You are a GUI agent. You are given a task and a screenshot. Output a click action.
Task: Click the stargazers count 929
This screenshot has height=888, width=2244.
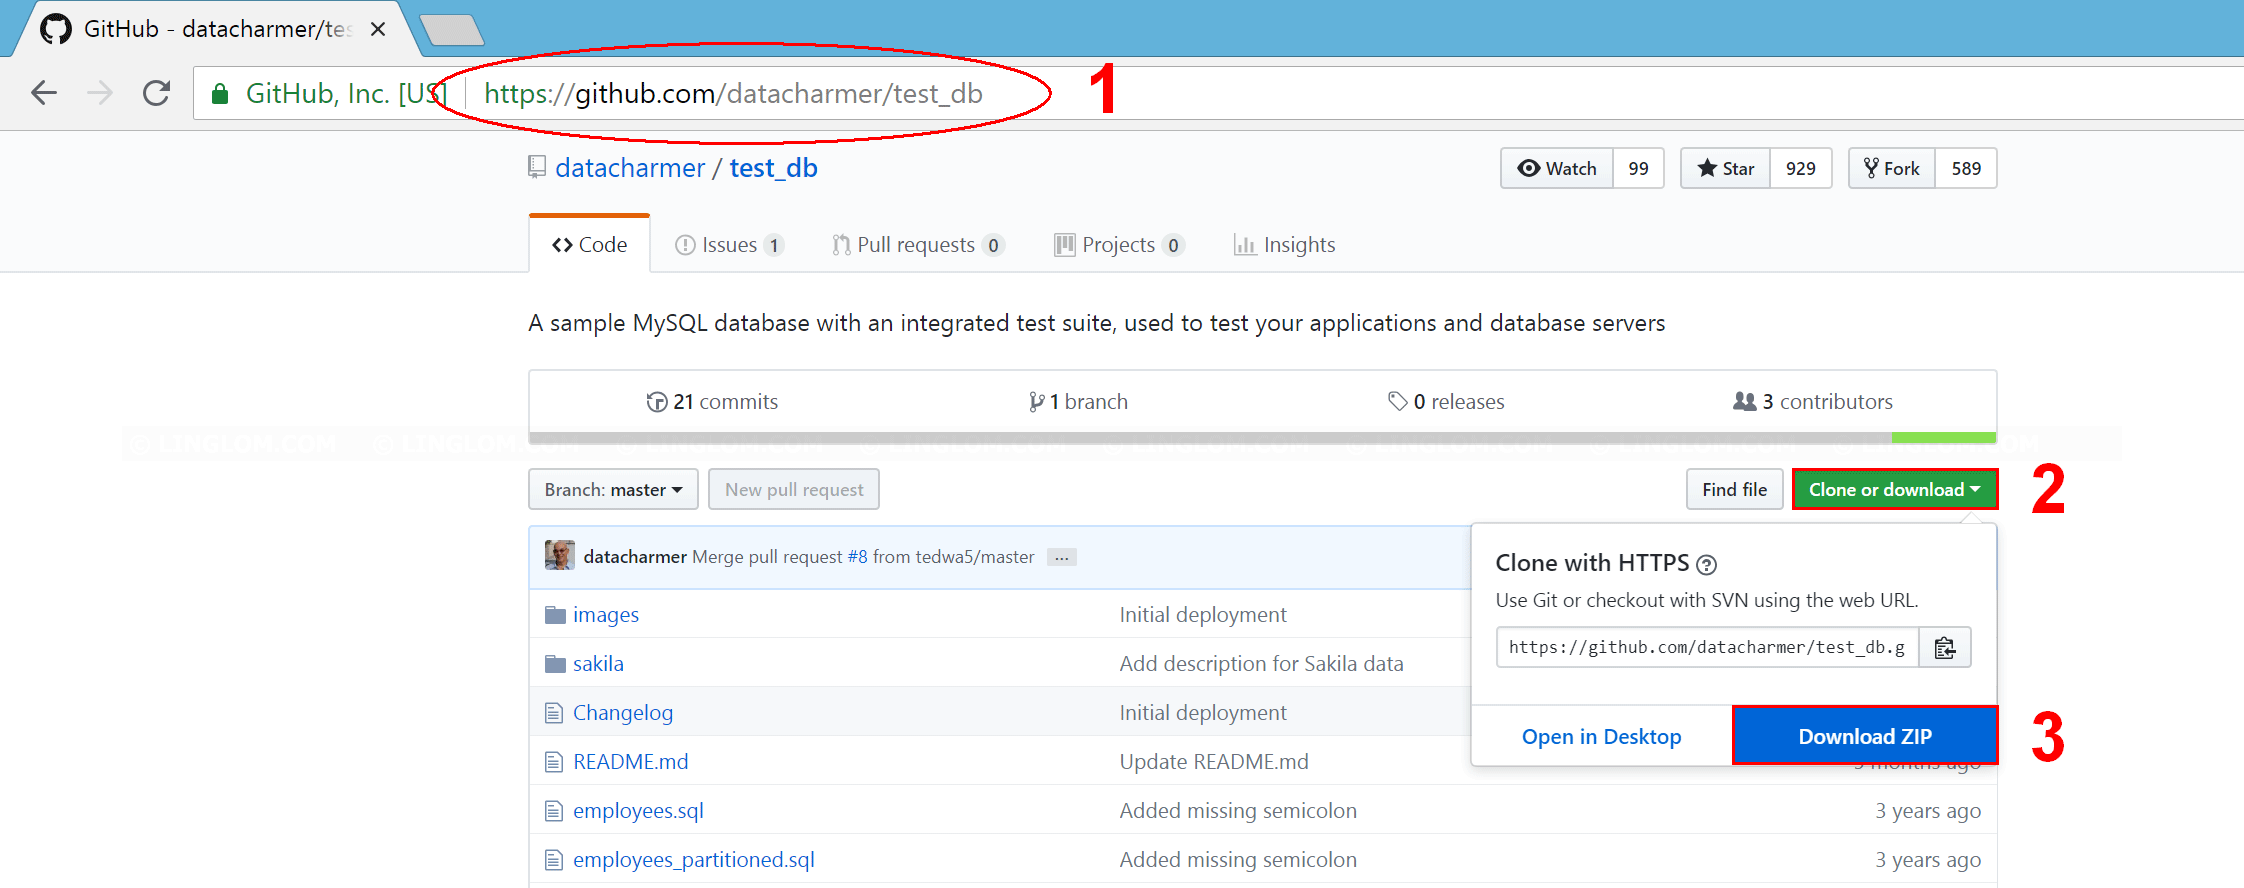pos(1801,168)
